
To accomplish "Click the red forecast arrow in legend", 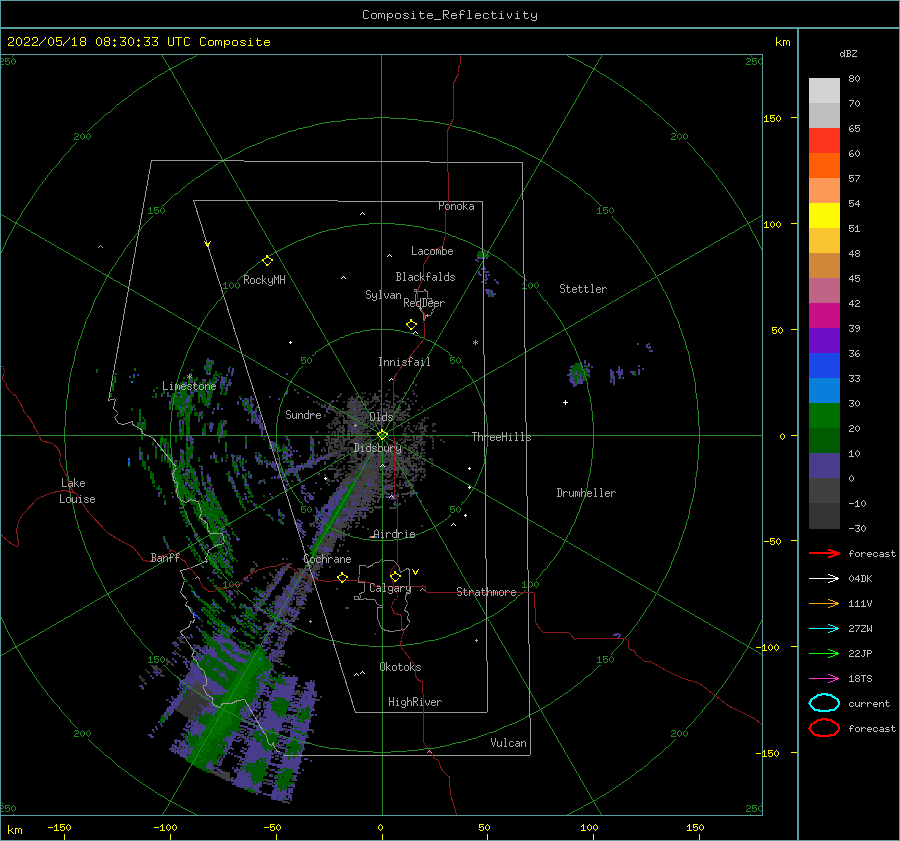I will pos(824,553).
